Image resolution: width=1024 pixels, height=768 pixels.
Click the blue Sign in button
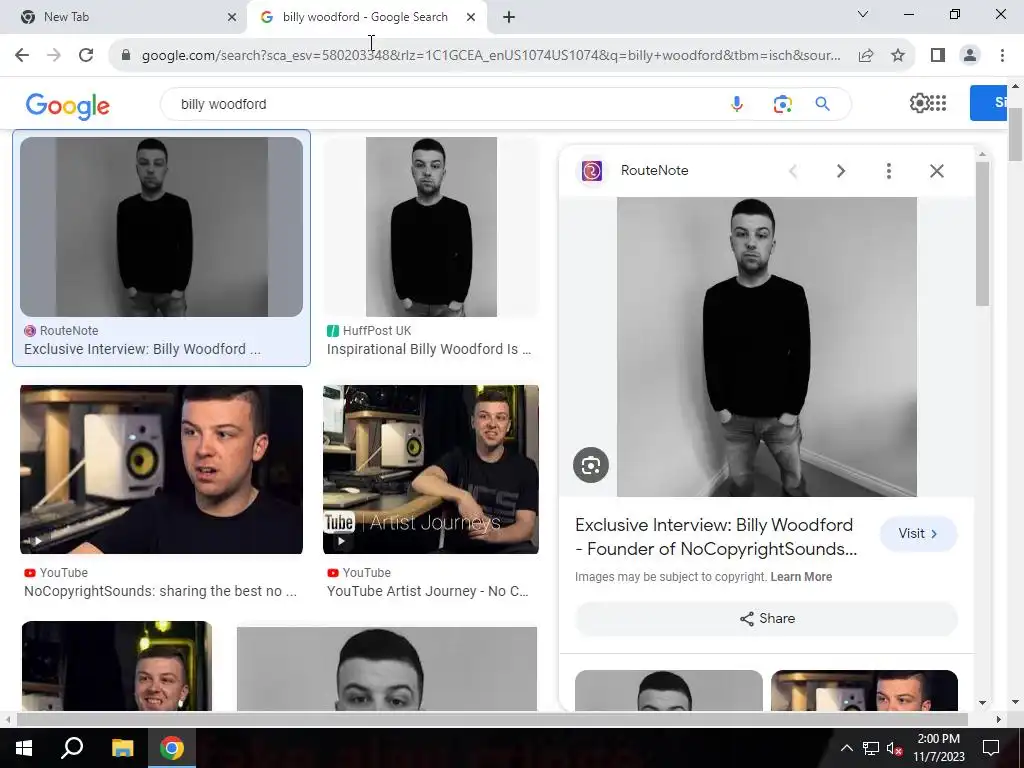pos(989,103)
